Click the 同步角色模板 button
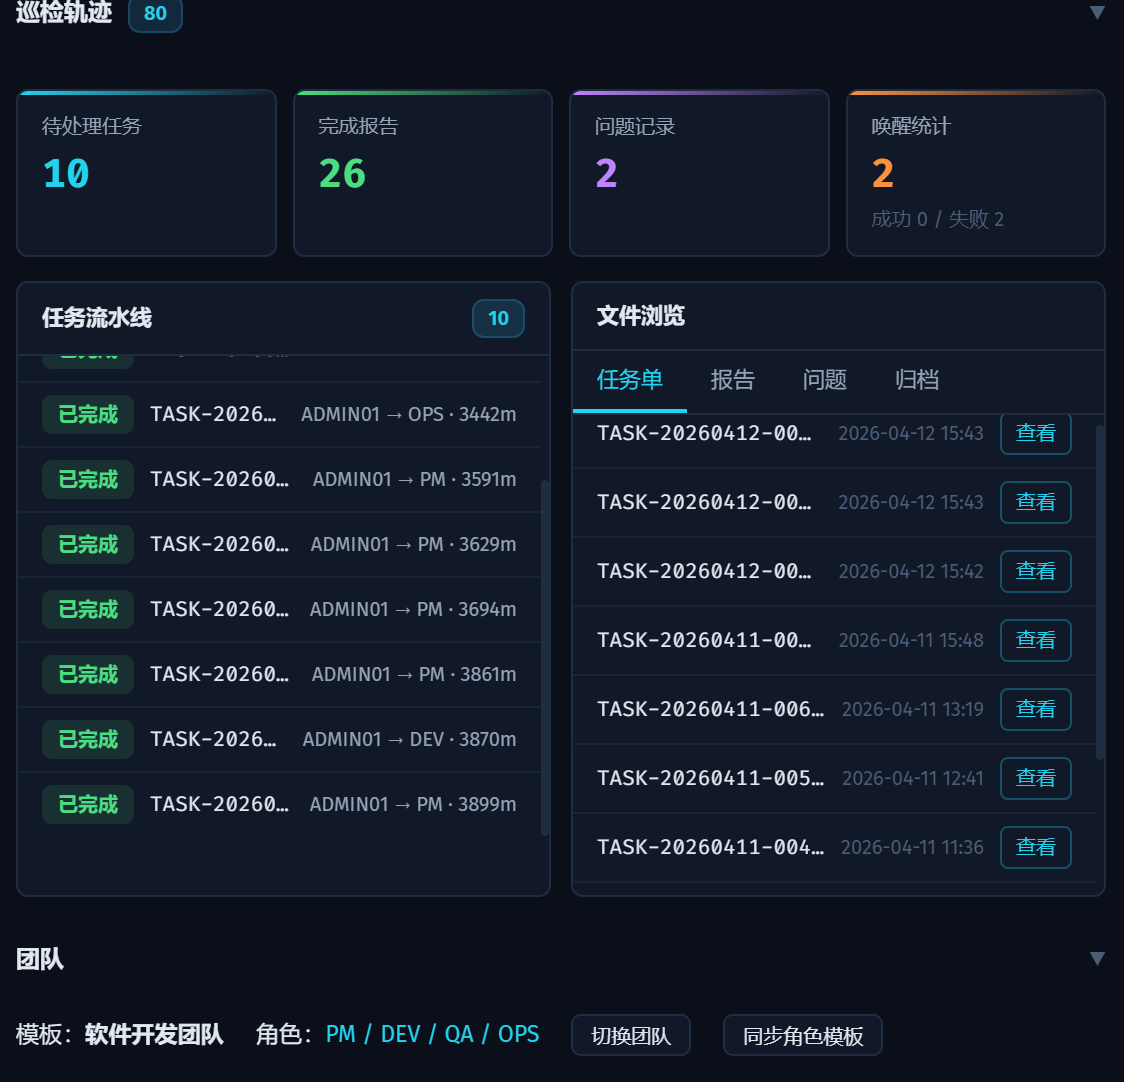This screenshot has width=1124, height=1082. tap(802, 1035)
